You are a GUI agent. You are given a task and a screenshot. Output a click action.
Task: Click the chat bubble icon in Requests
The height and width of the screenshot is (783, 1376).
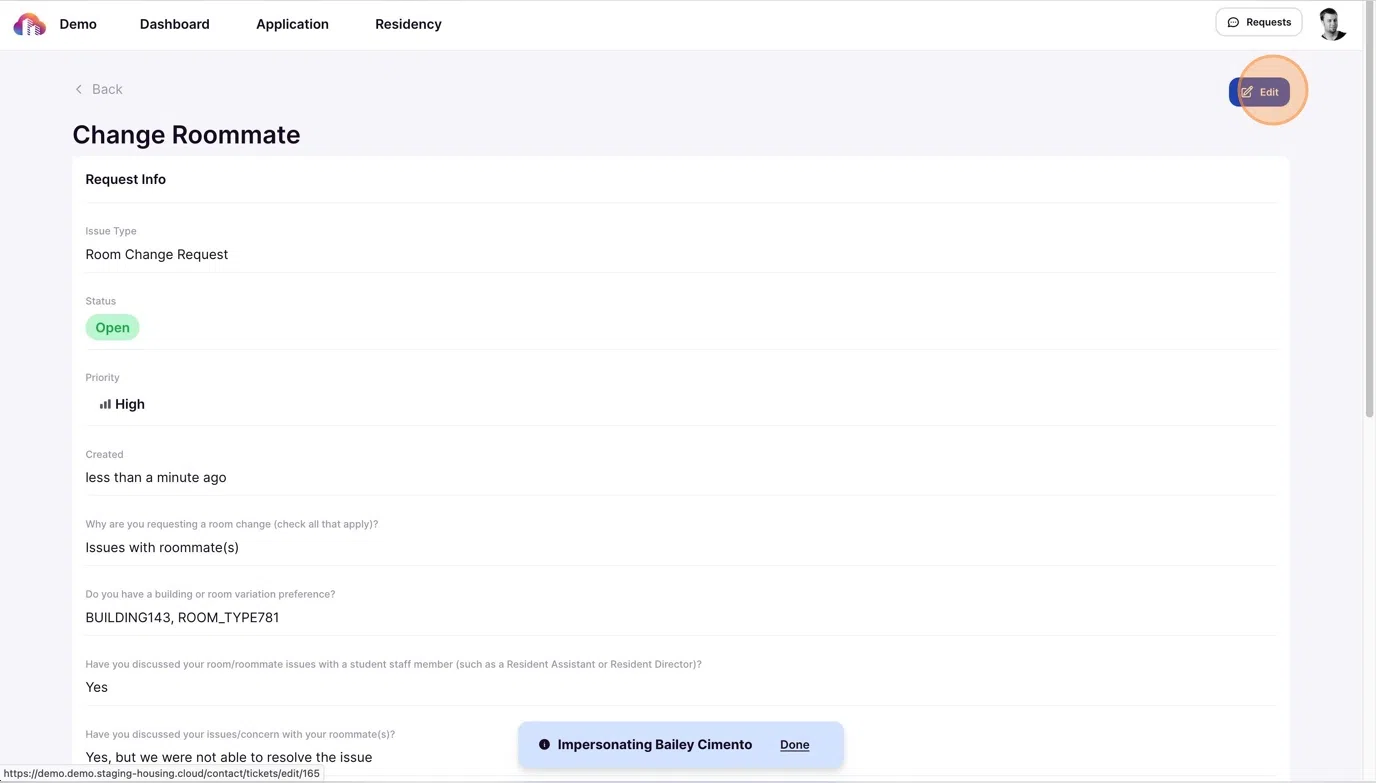click(x=1233, y=22)
